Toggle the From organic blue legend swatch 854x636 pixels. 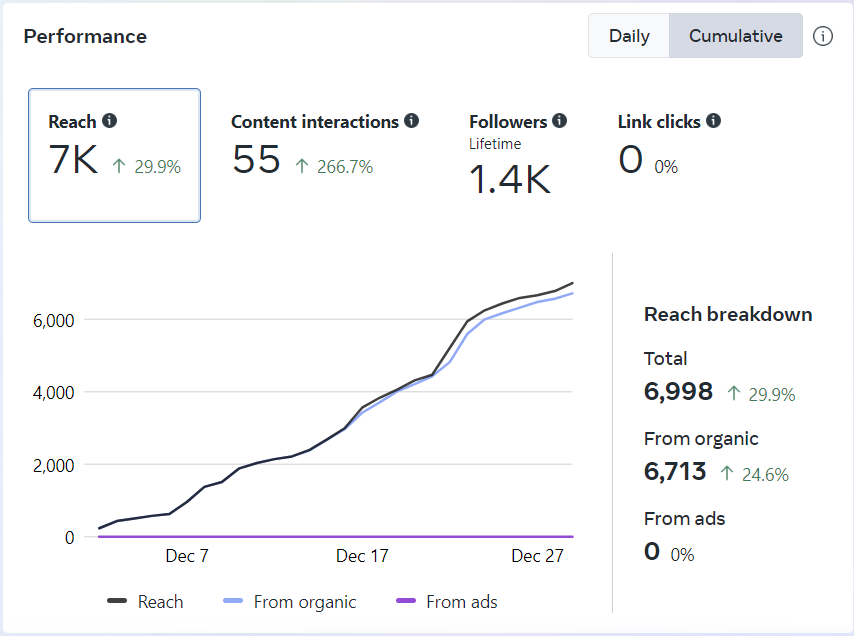(x=233, y=601)
